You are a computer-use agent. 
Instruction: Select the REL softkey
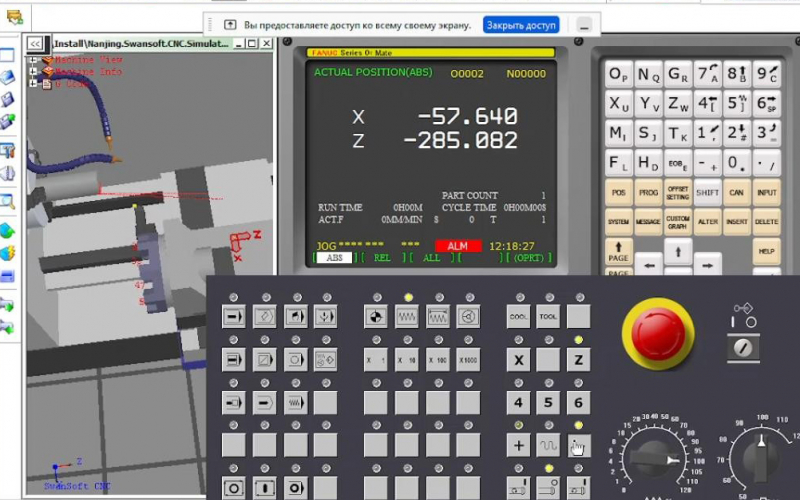(382, 258)
